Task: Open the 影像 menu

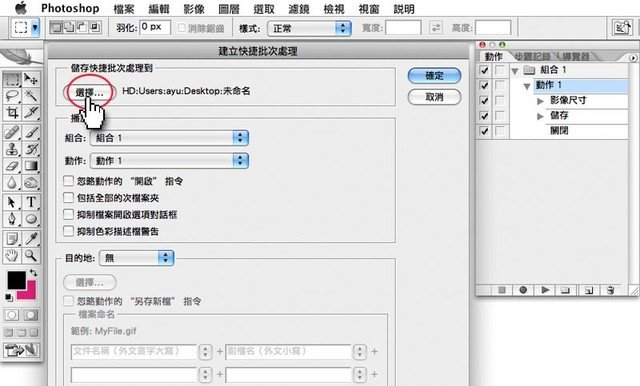Action: (x=194, y=9)
